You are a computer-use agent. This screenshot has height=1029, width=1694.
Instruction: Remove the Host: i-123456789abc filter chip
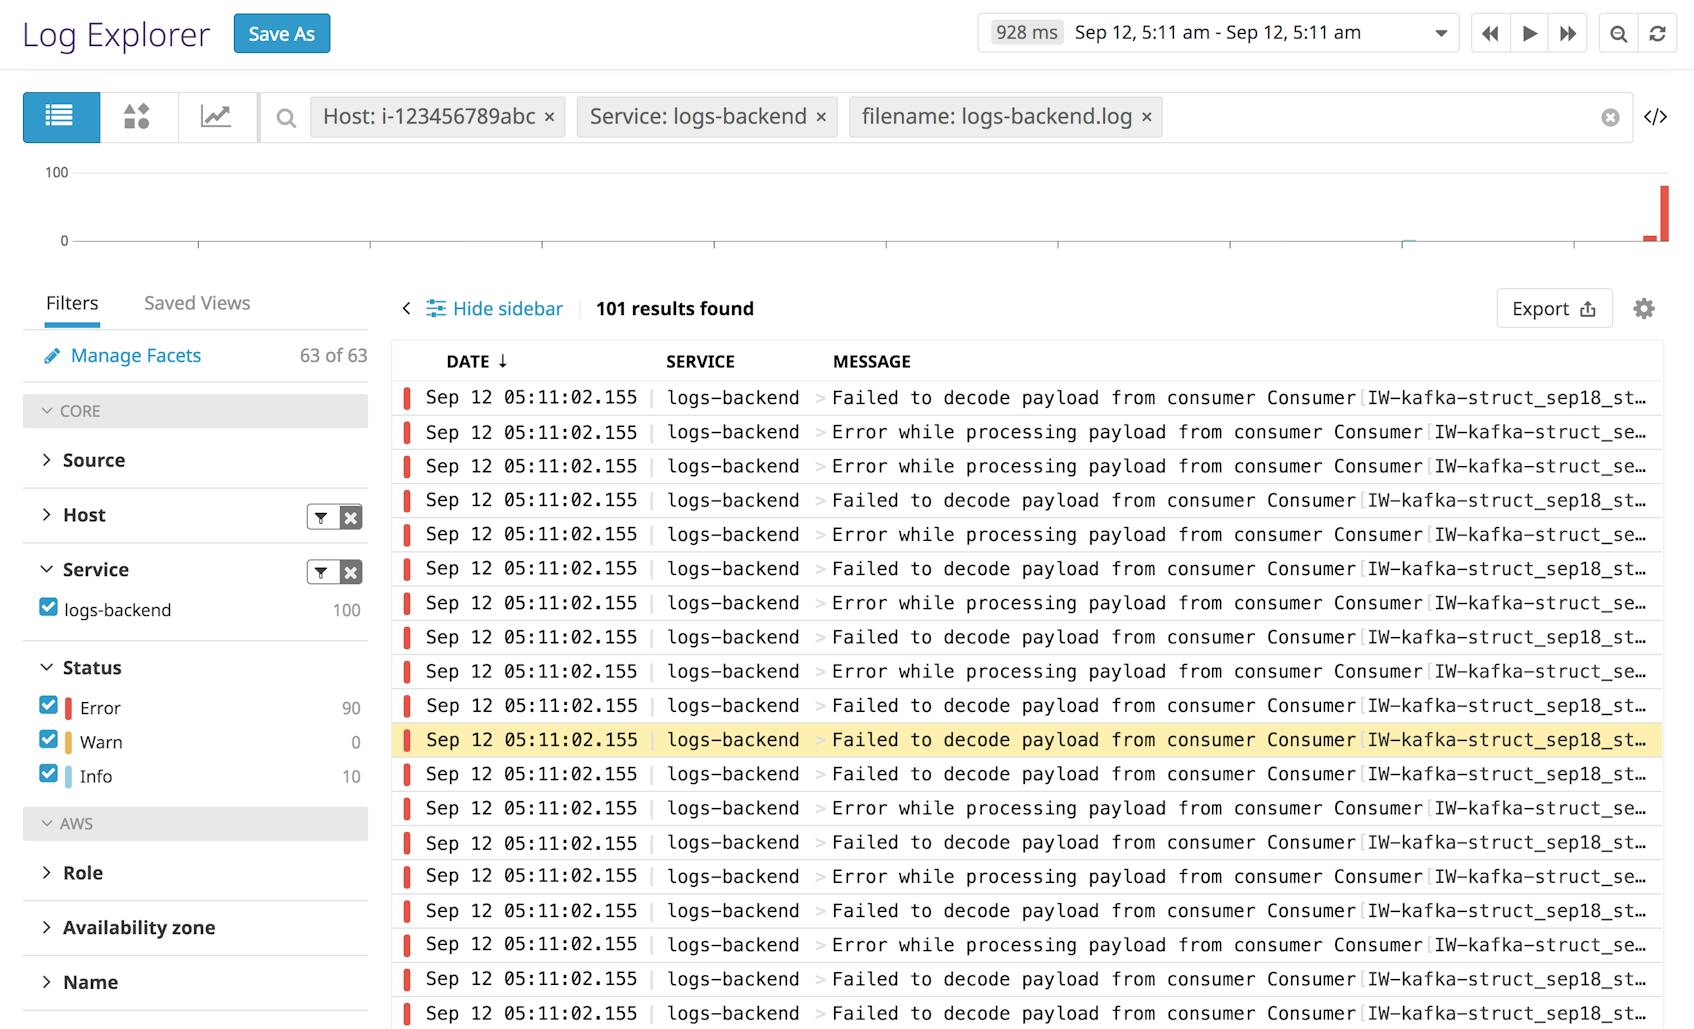(x=549, y=117)
